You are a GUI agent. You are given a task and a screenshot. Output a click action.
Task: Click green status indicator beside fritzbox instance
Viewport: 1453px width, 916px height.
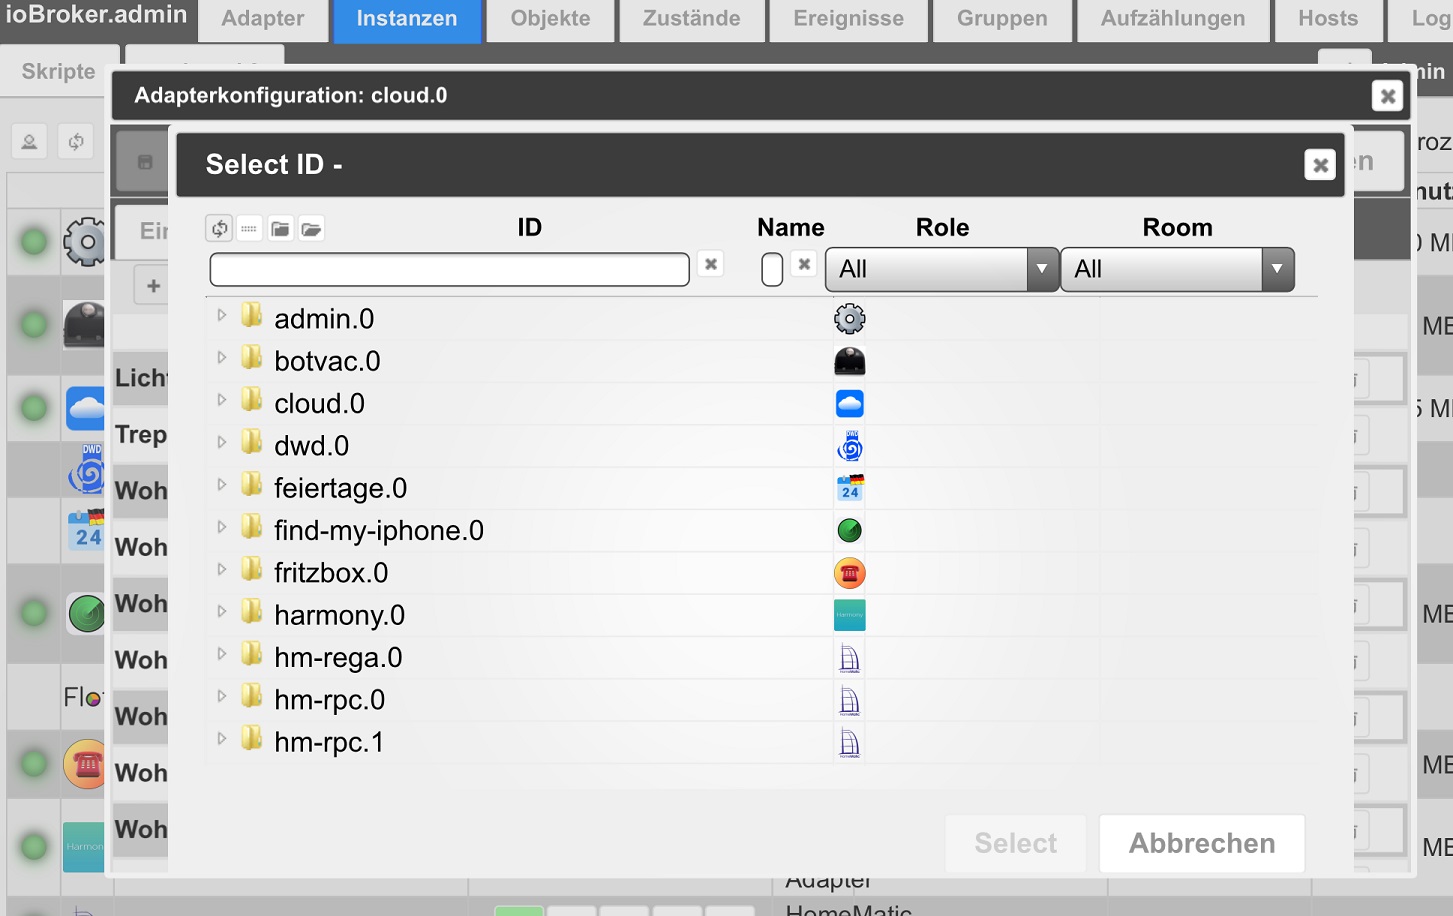pos(34,764)
